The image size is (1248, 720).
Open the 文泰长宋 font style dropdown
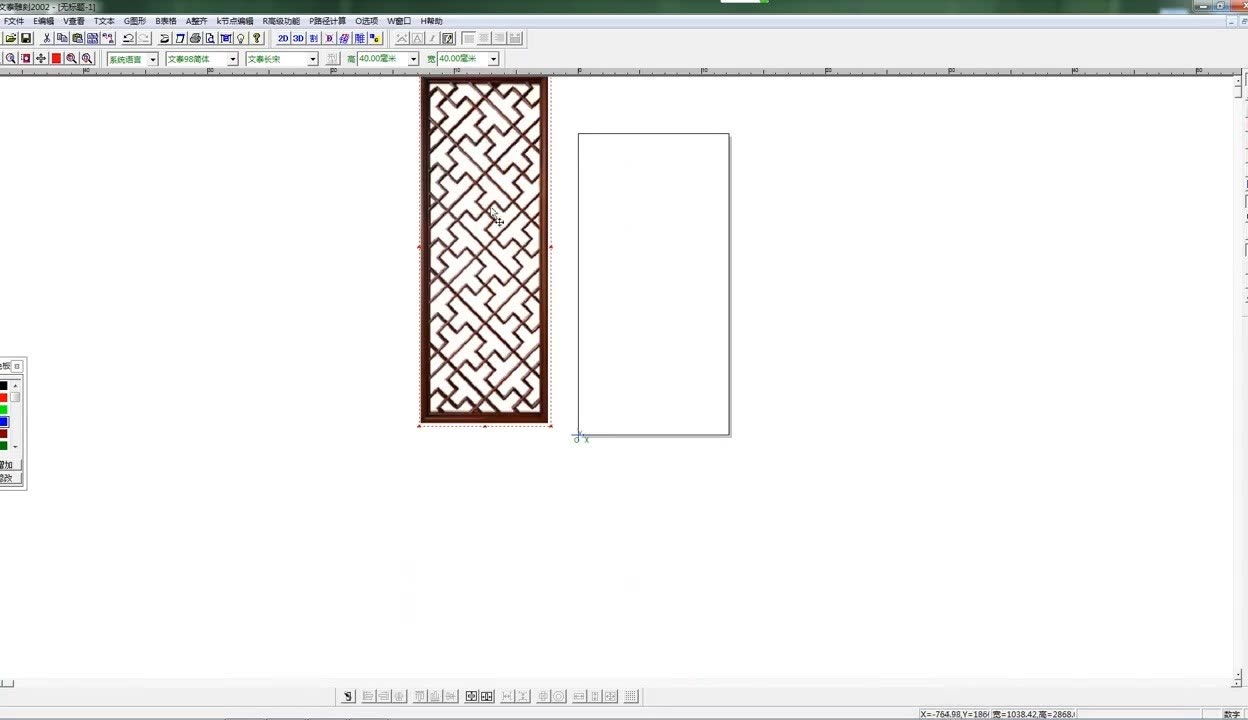[x=312, y=59]
